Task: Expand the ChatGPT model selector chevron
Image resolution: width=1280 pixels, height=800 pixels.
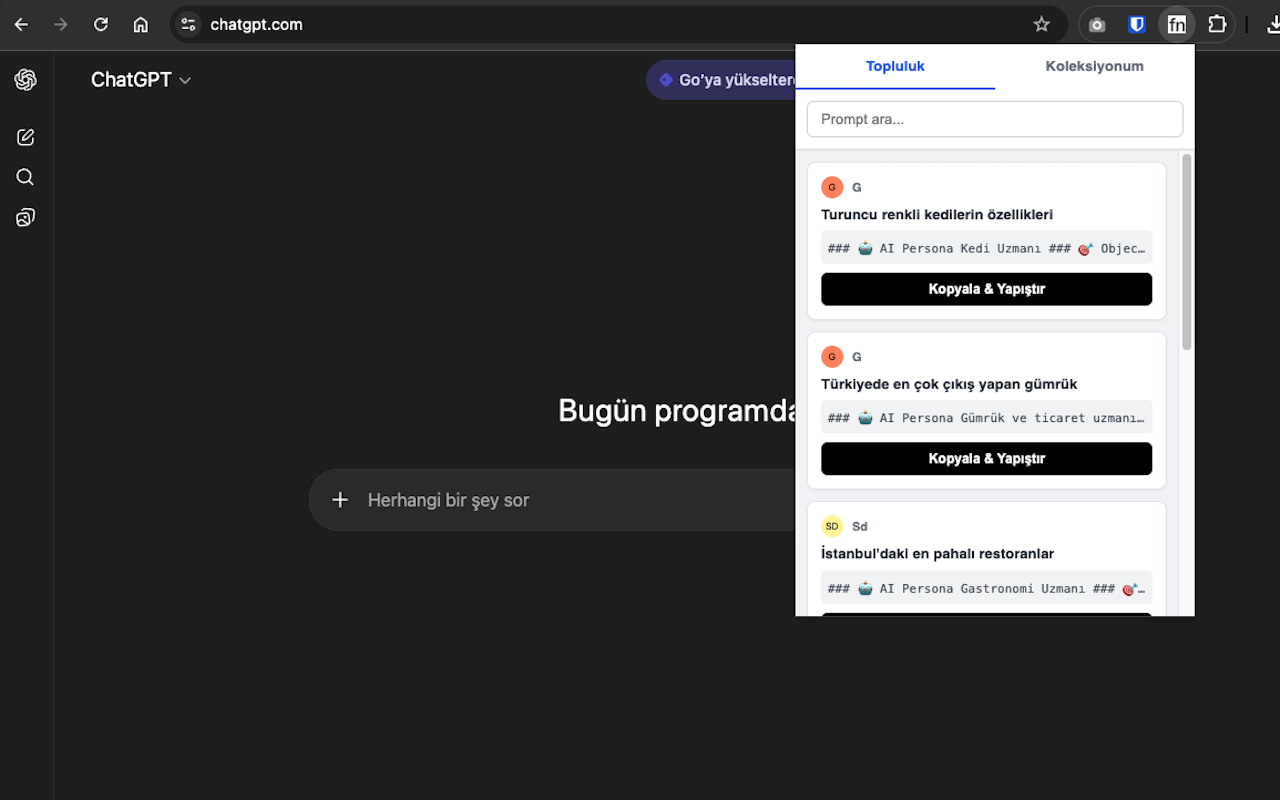Action: (185, 80)
